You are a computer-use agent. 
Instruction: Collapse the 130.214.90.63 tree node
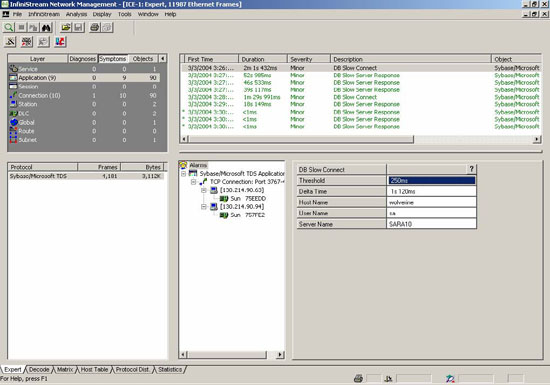tap(203, 190)
